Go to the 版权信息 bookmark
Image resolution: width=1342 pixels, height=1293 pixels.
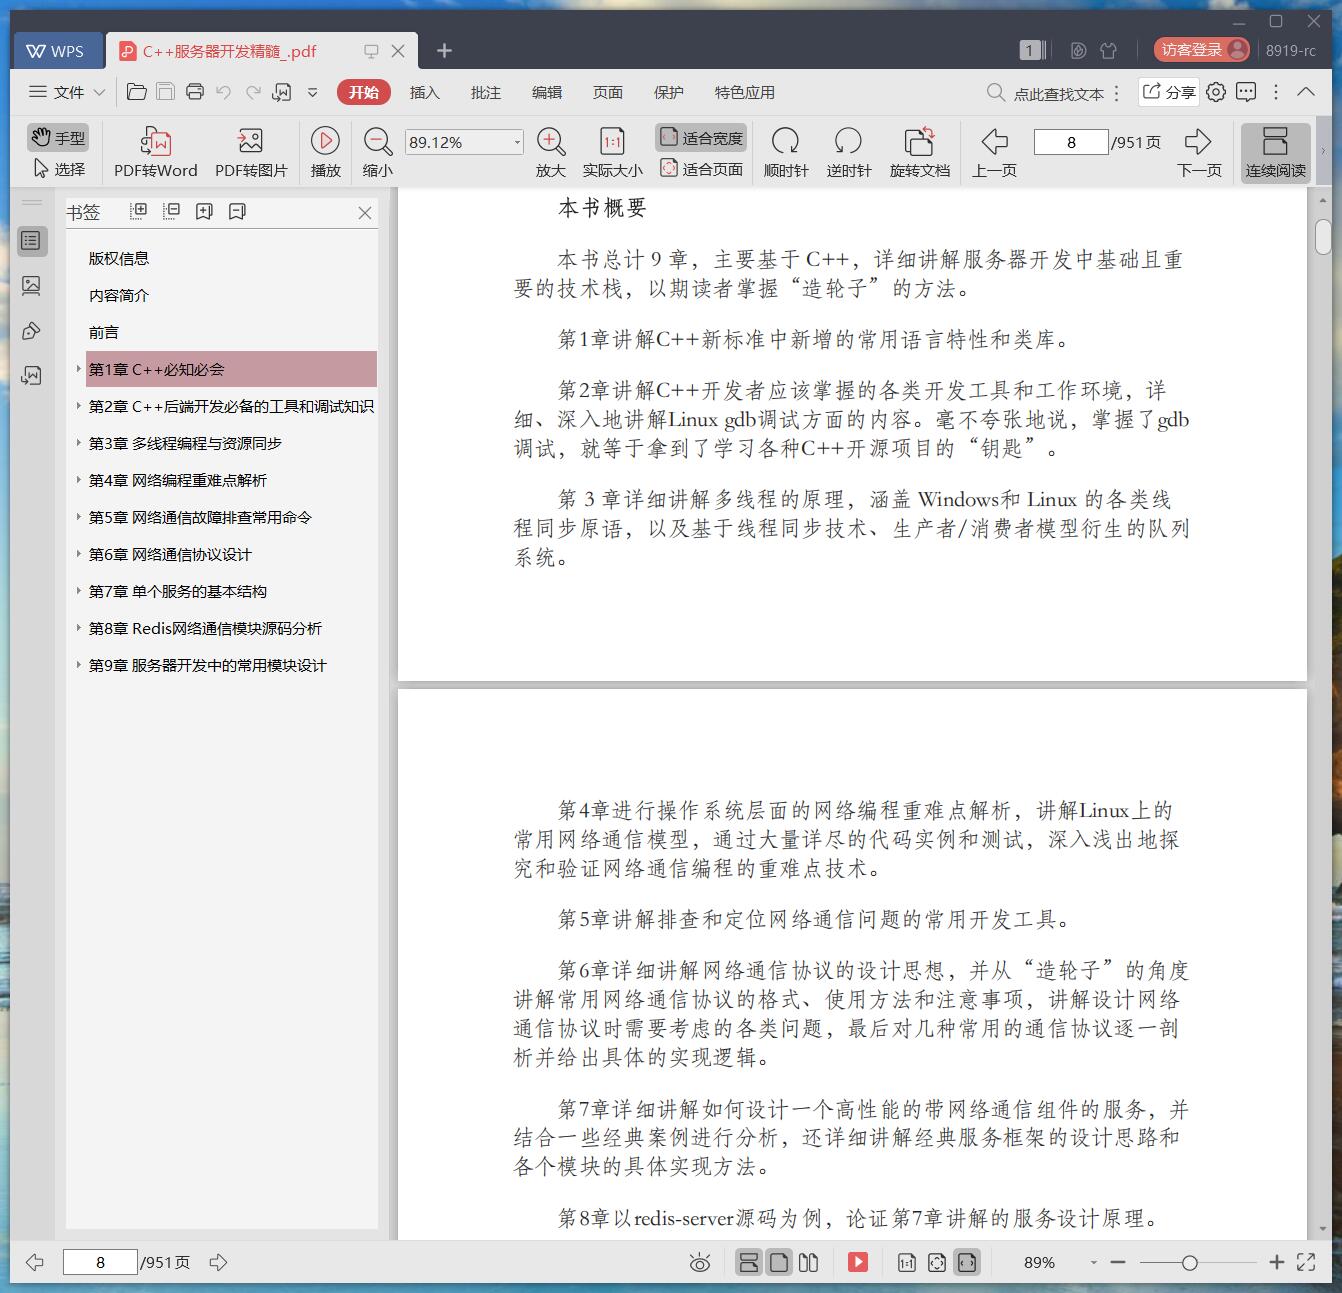pos(119,258)
